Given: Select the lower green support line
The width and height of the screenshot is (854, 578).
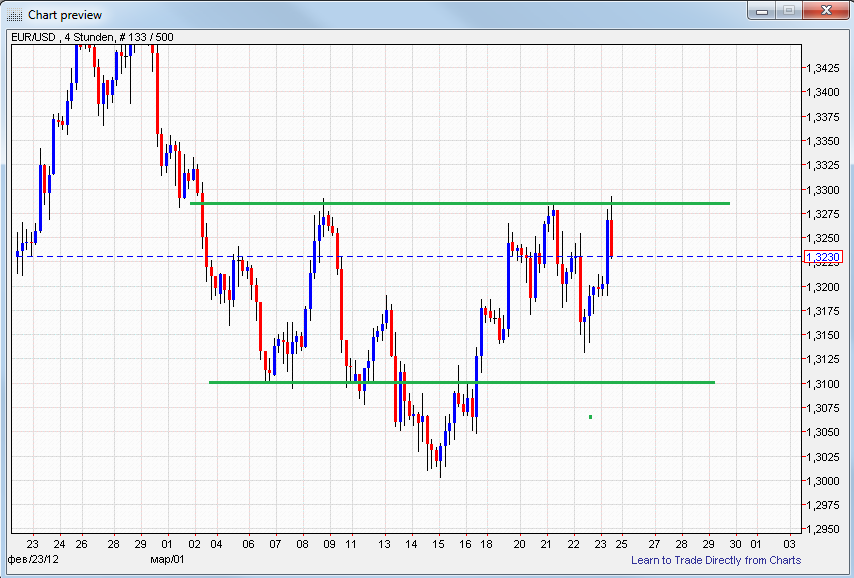Looking at the screenshot, I should point(462,382).
